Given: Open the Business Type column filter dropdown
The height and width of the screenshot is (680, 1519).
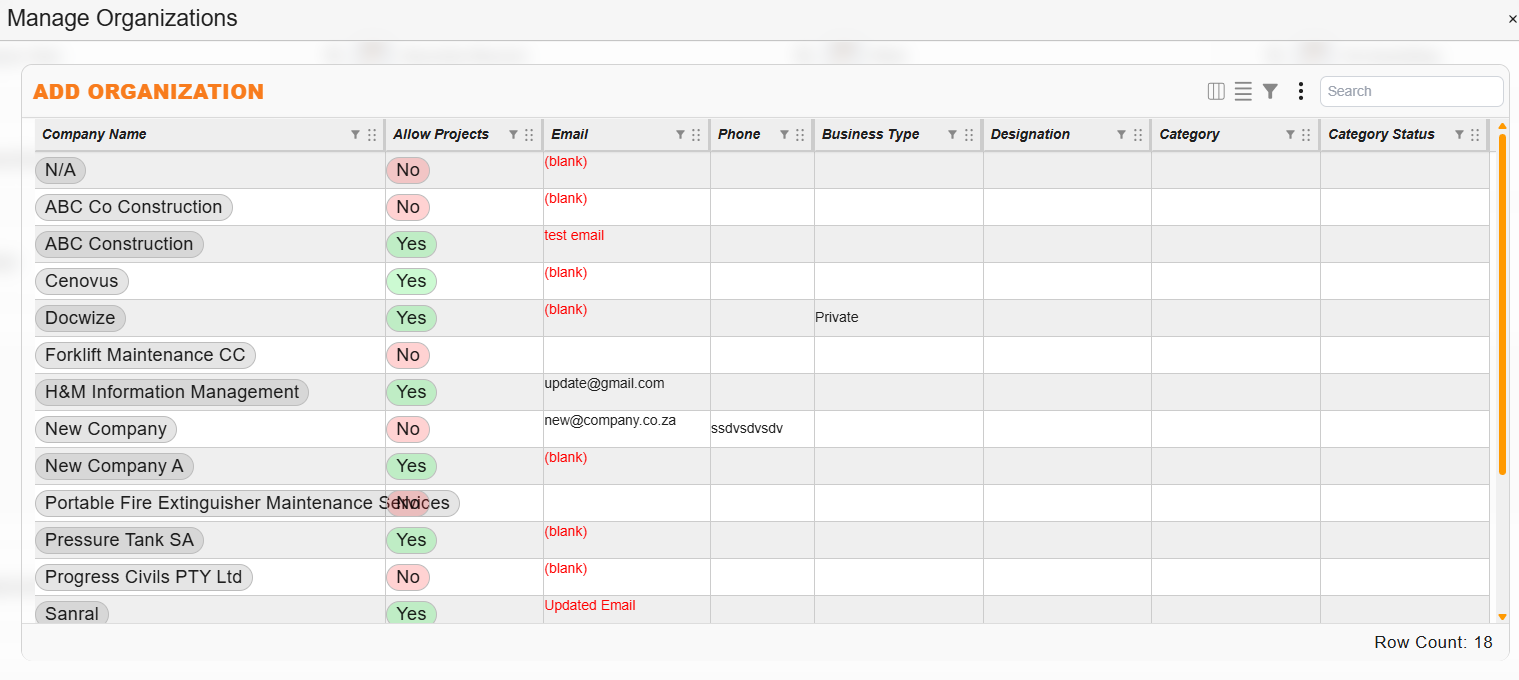Looking at the screenshot, I should coord(953,134).
